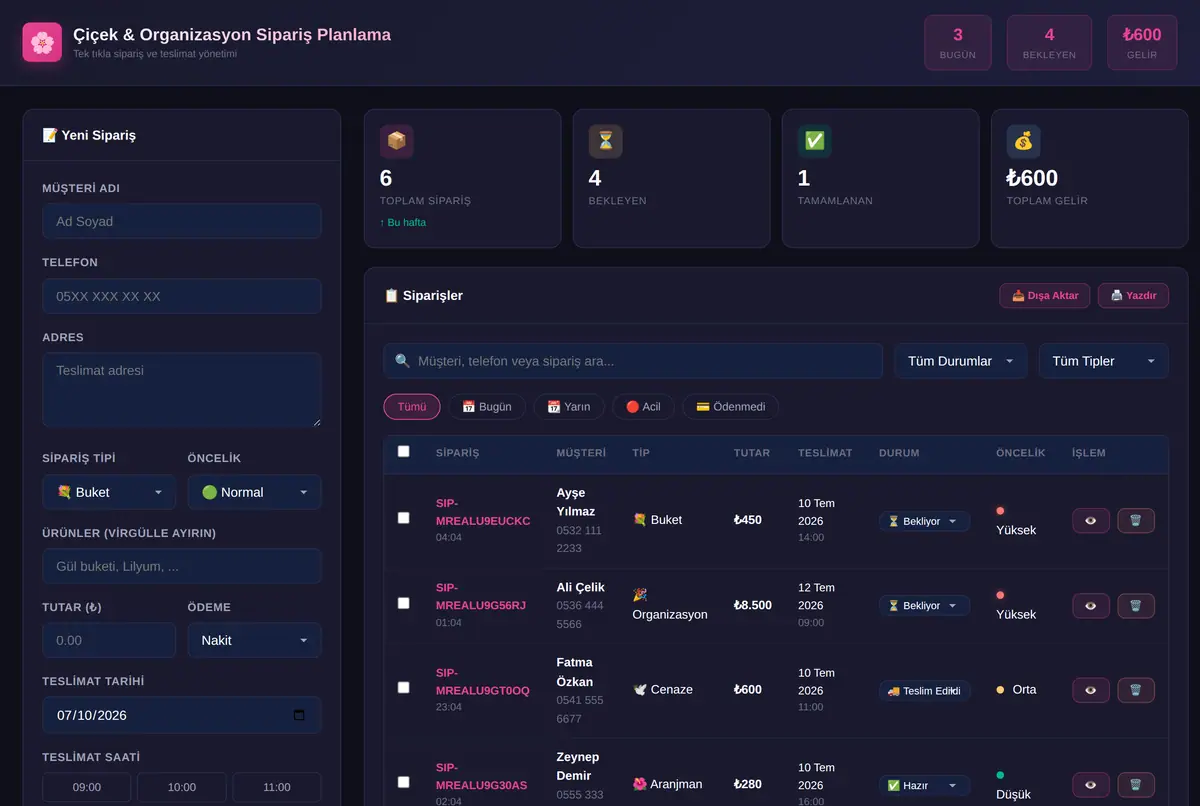The width and height of the screenshot is (1200, 806).
Task: Expand the Tüm Tipler filter dropdown
Action: coord(1104,361)
